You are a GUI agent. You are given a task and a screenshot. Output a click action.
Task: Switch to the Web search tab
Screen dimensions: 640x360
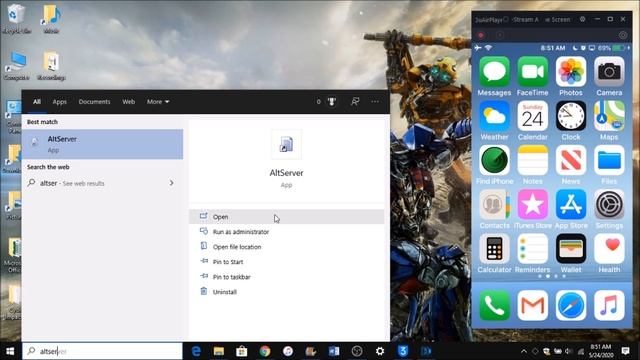[x=129, y=102]
